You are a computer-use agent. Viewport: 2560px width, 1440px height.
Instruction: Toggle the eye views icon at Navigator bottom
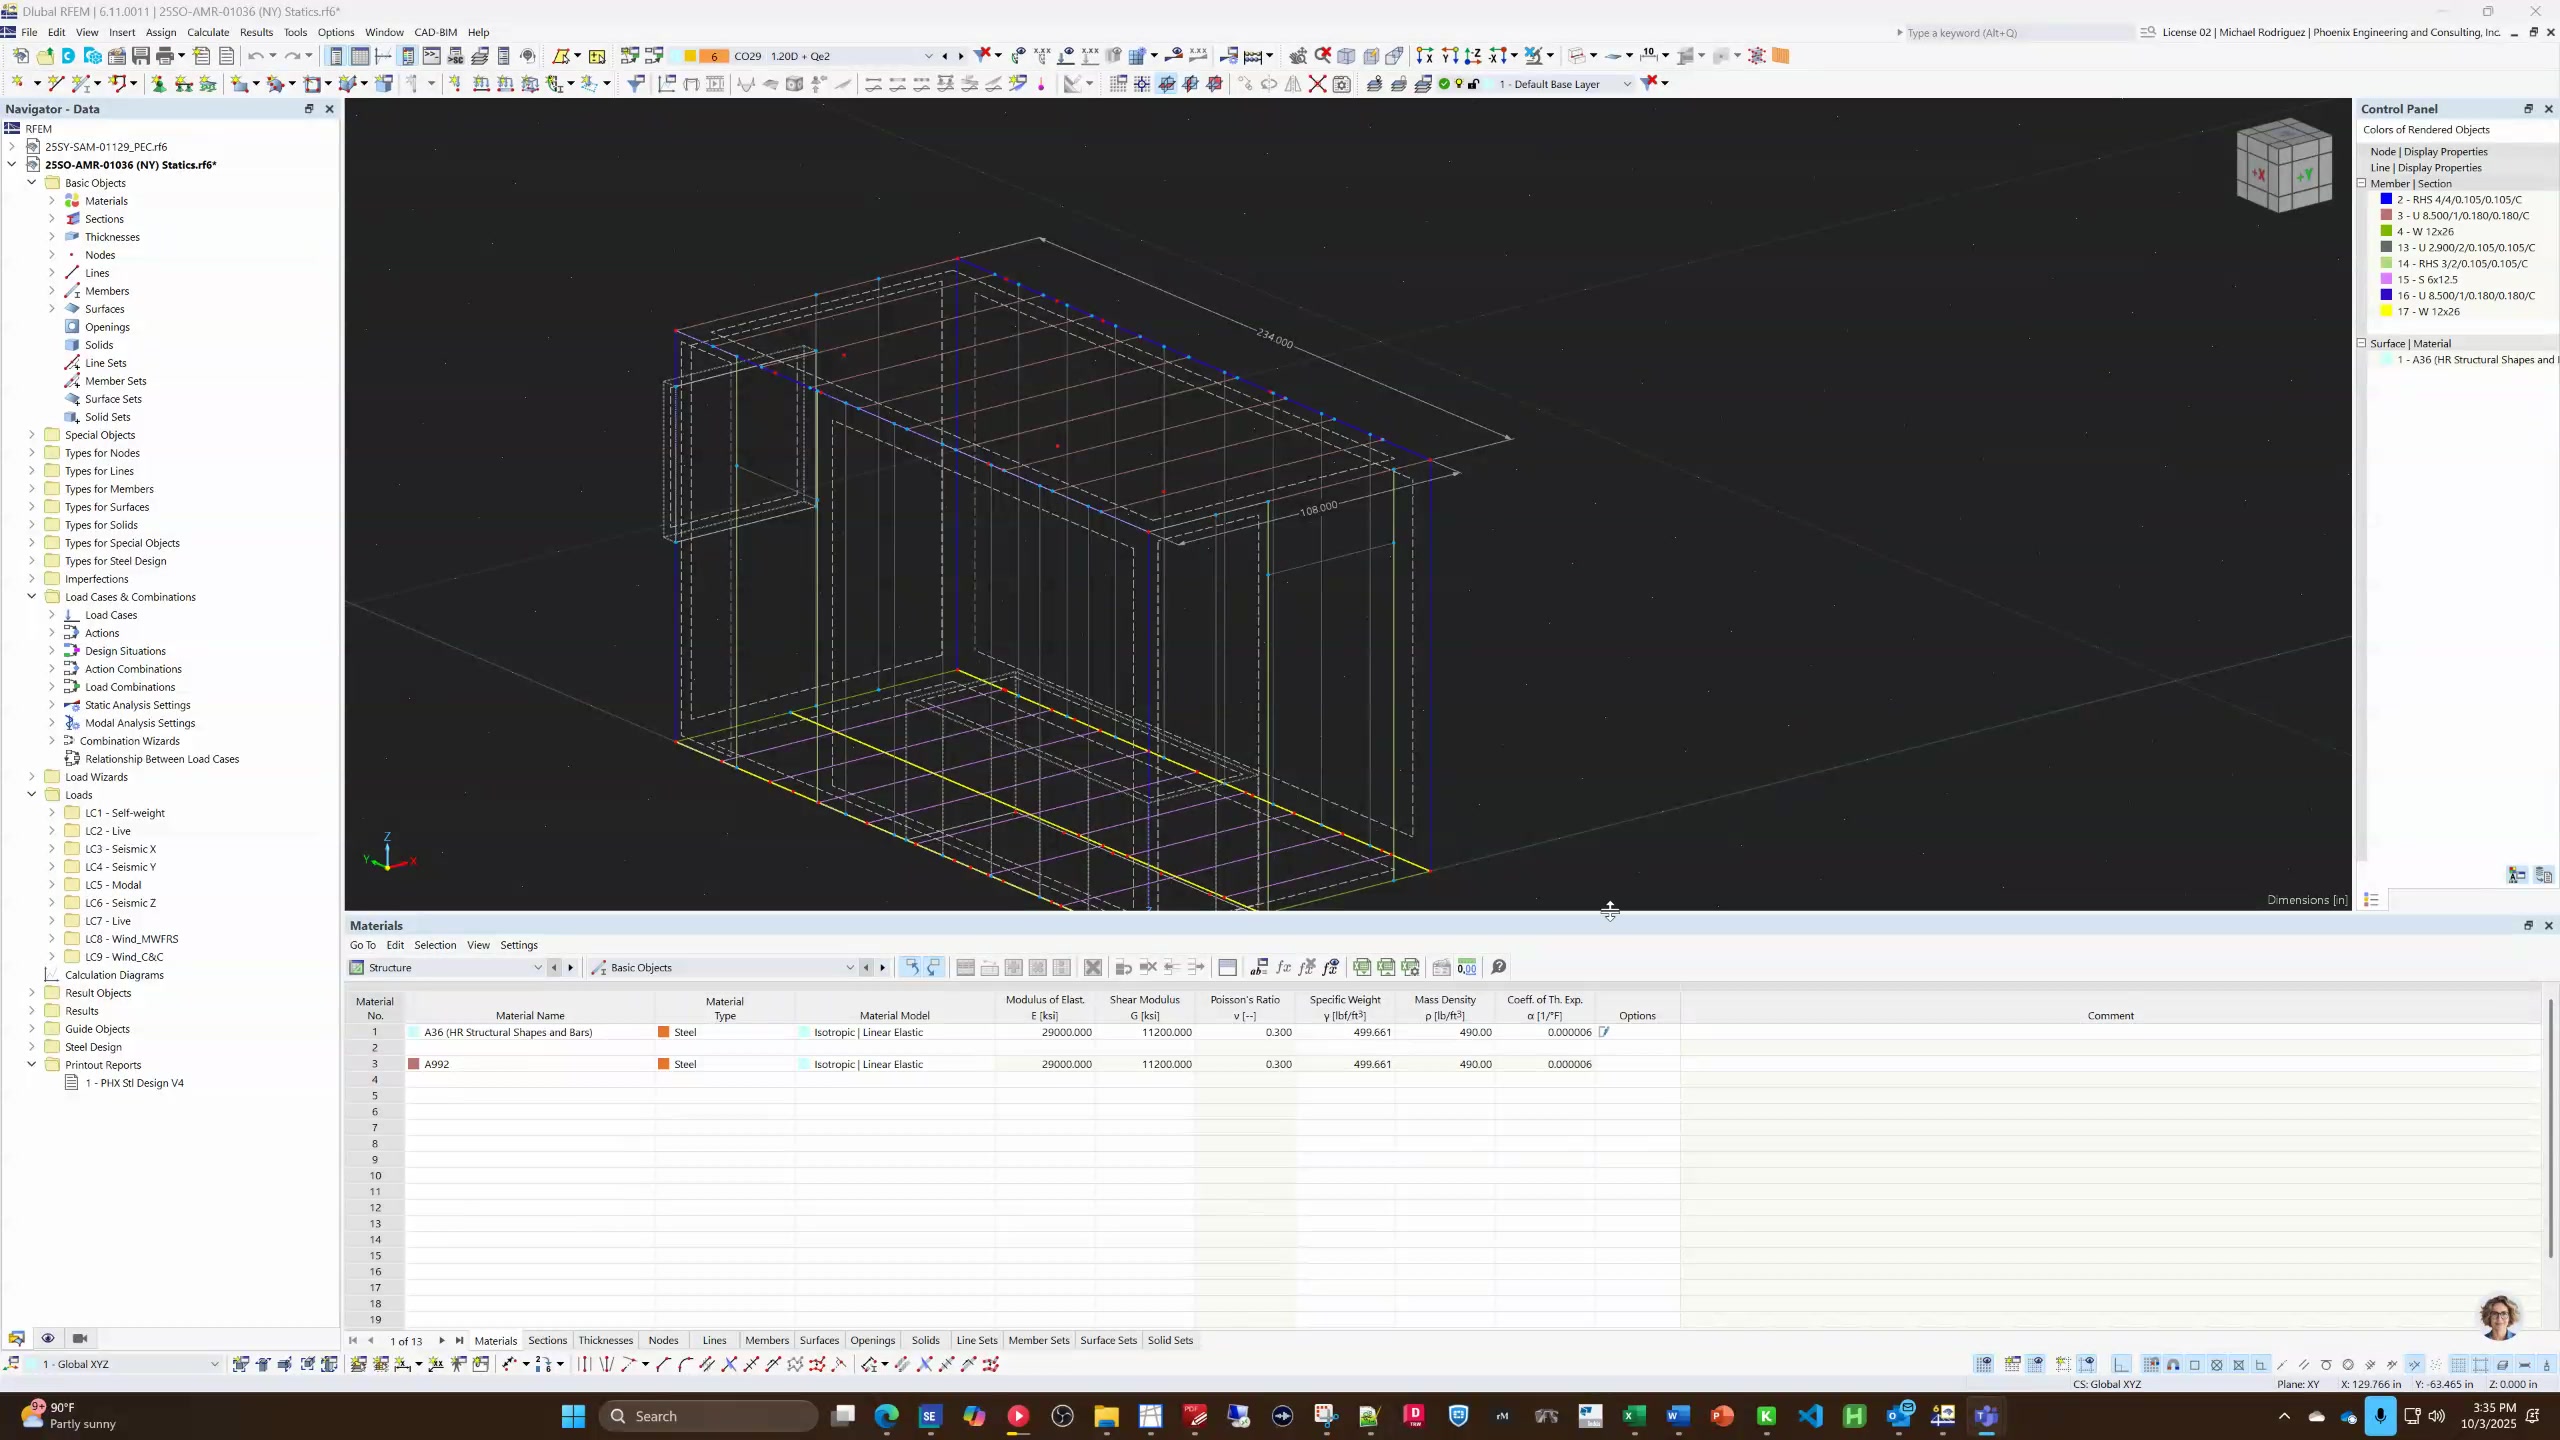point(47,1338)
